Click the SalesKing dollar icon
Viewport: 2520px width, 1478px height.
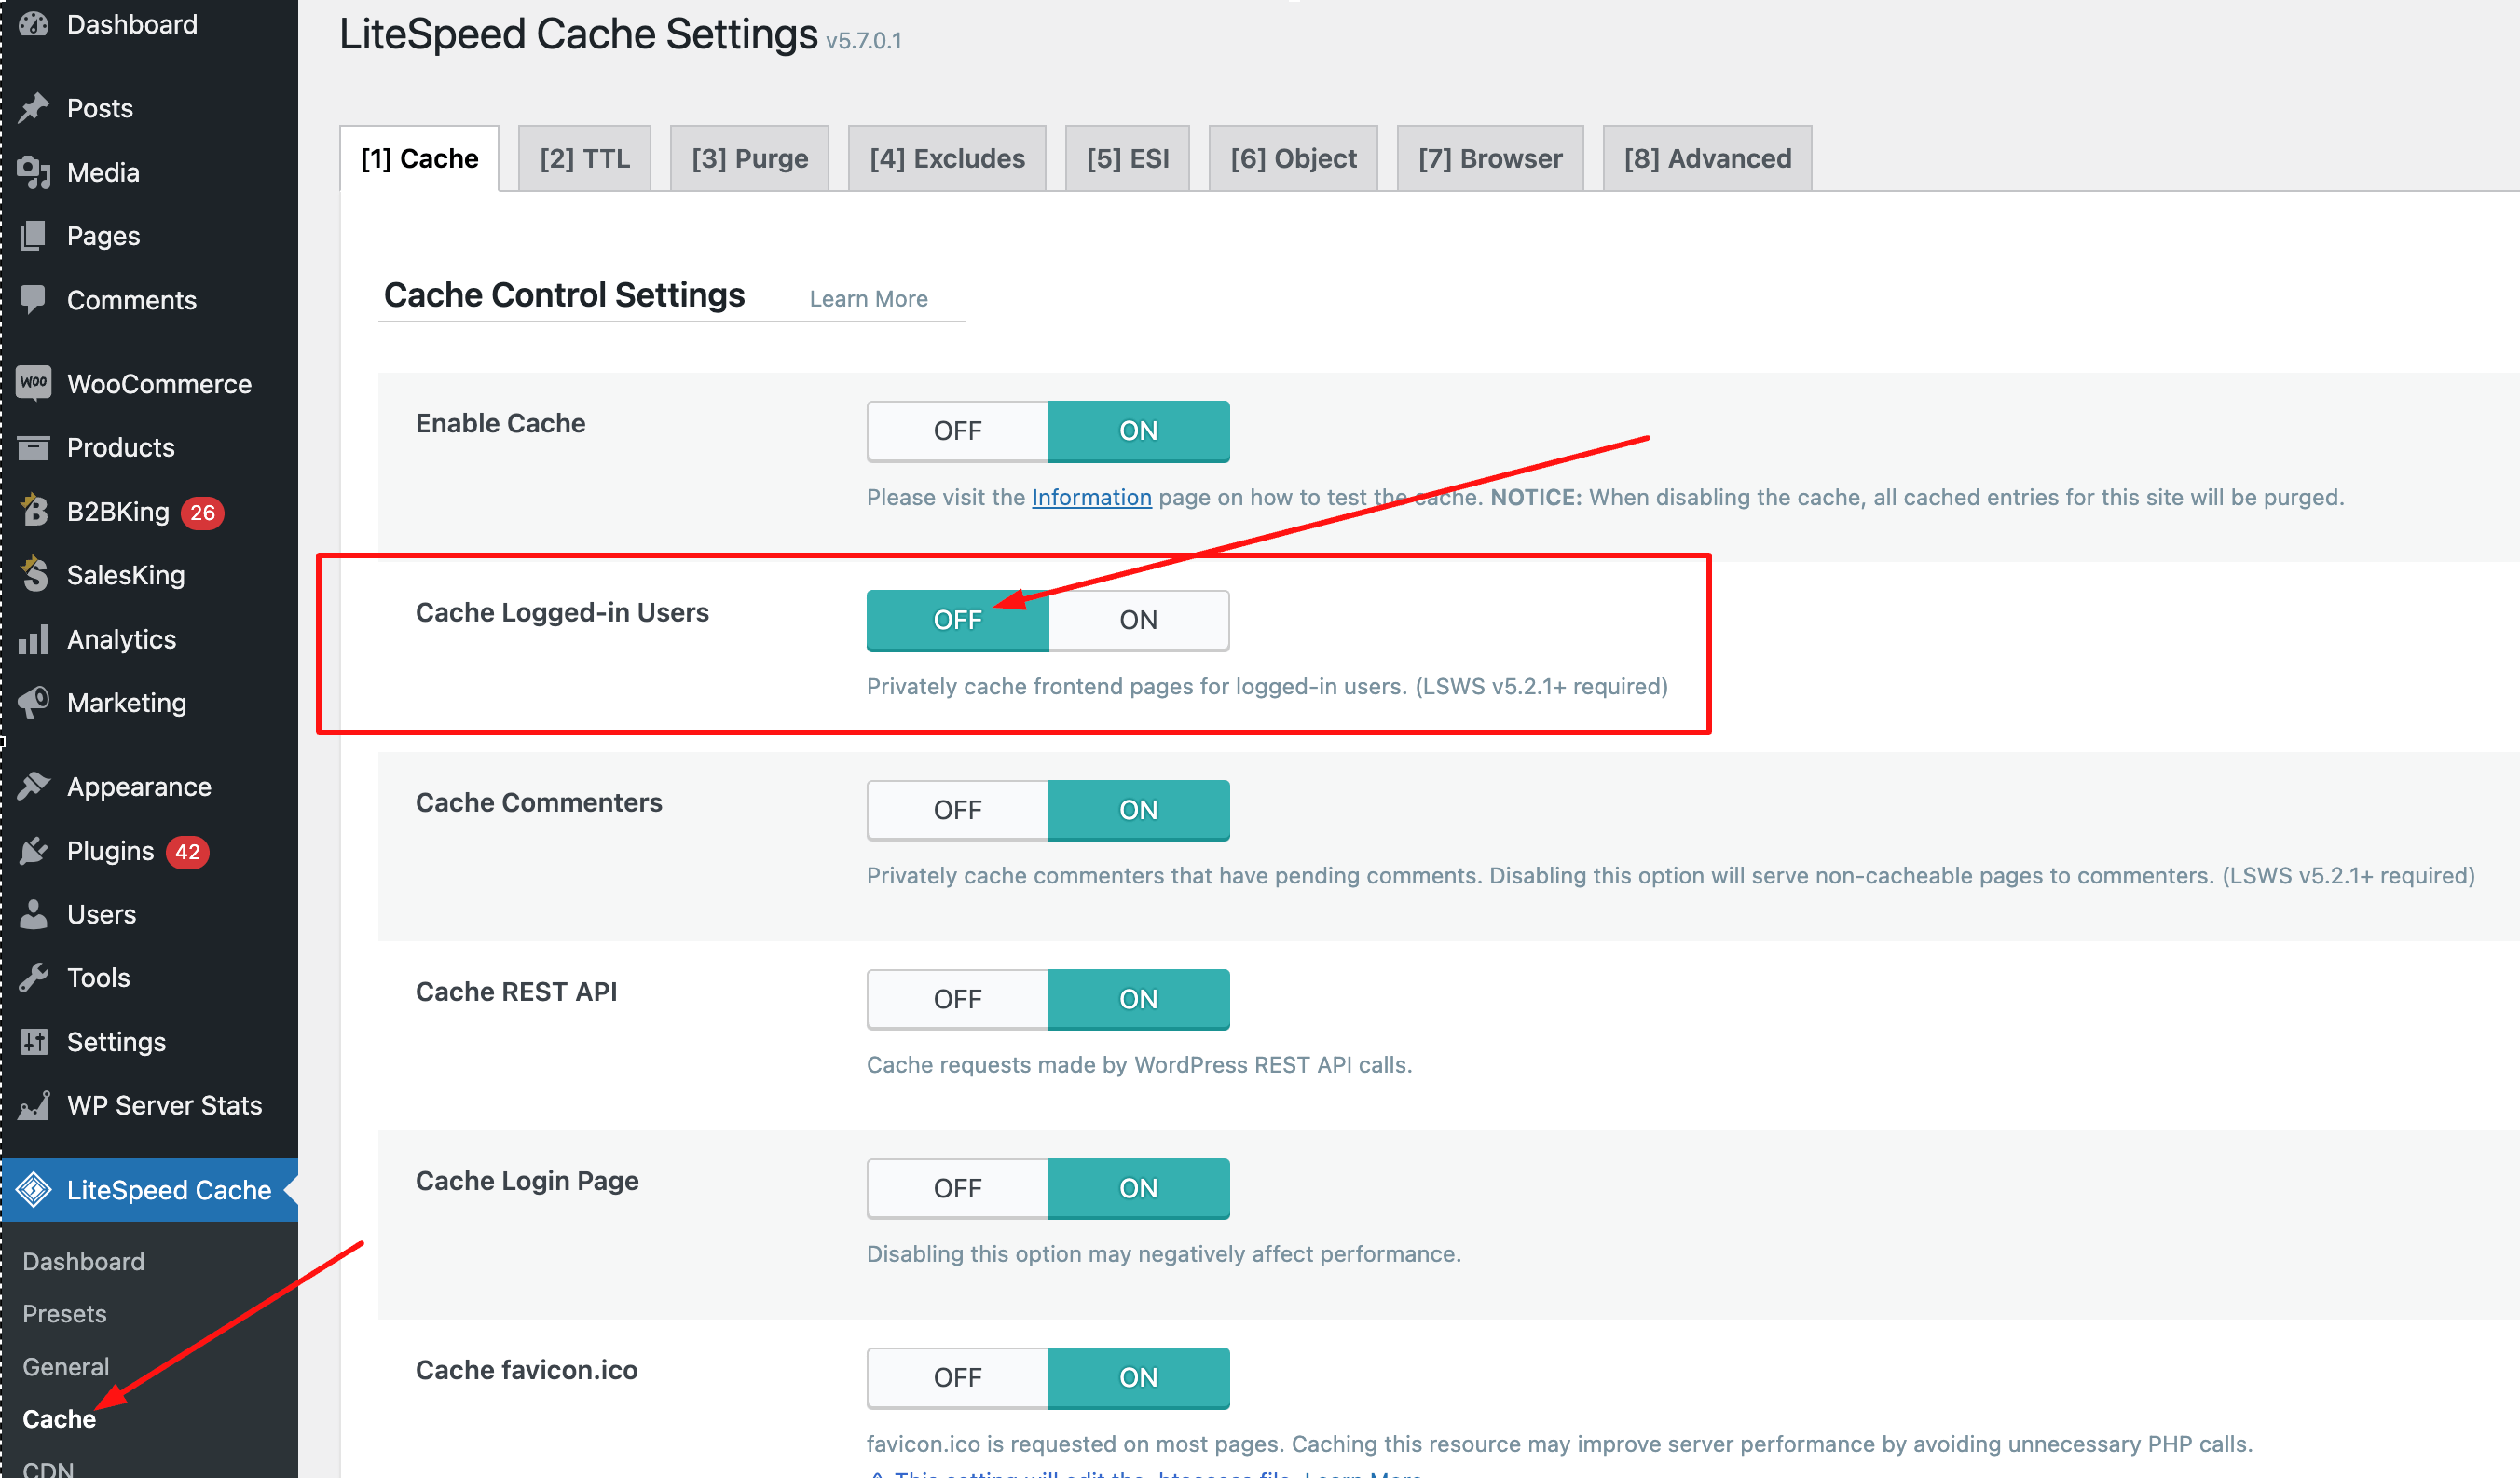(34, 574)
